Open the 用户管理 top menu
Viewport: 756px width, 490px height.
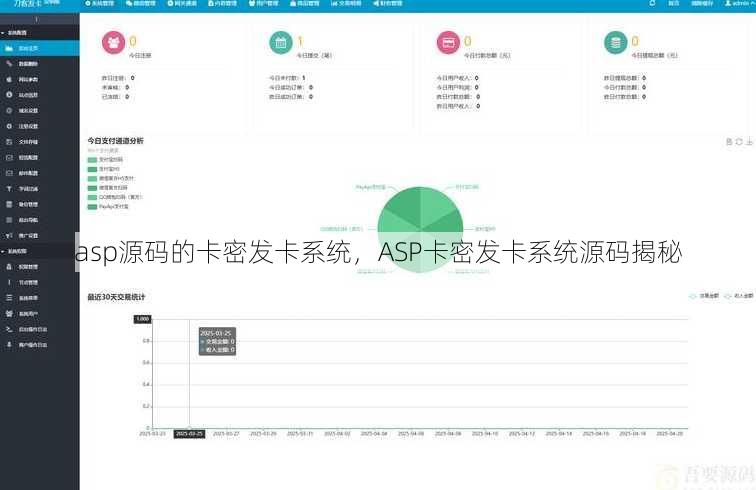tap(264, 3)
